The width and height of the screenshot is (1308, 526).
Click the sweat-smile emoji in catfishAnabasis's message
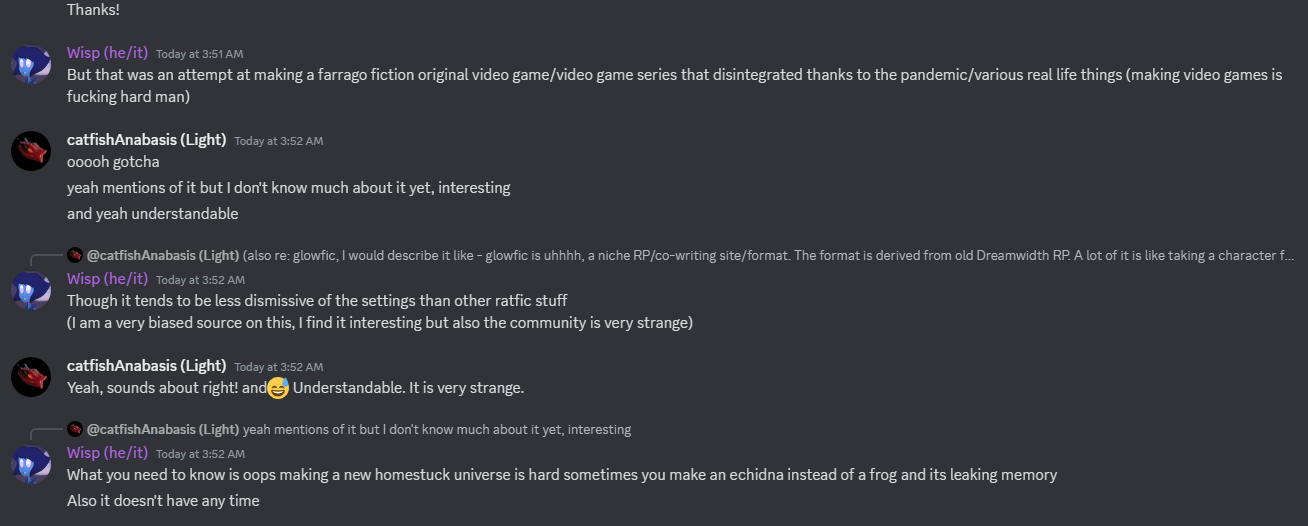pos(278,388)
